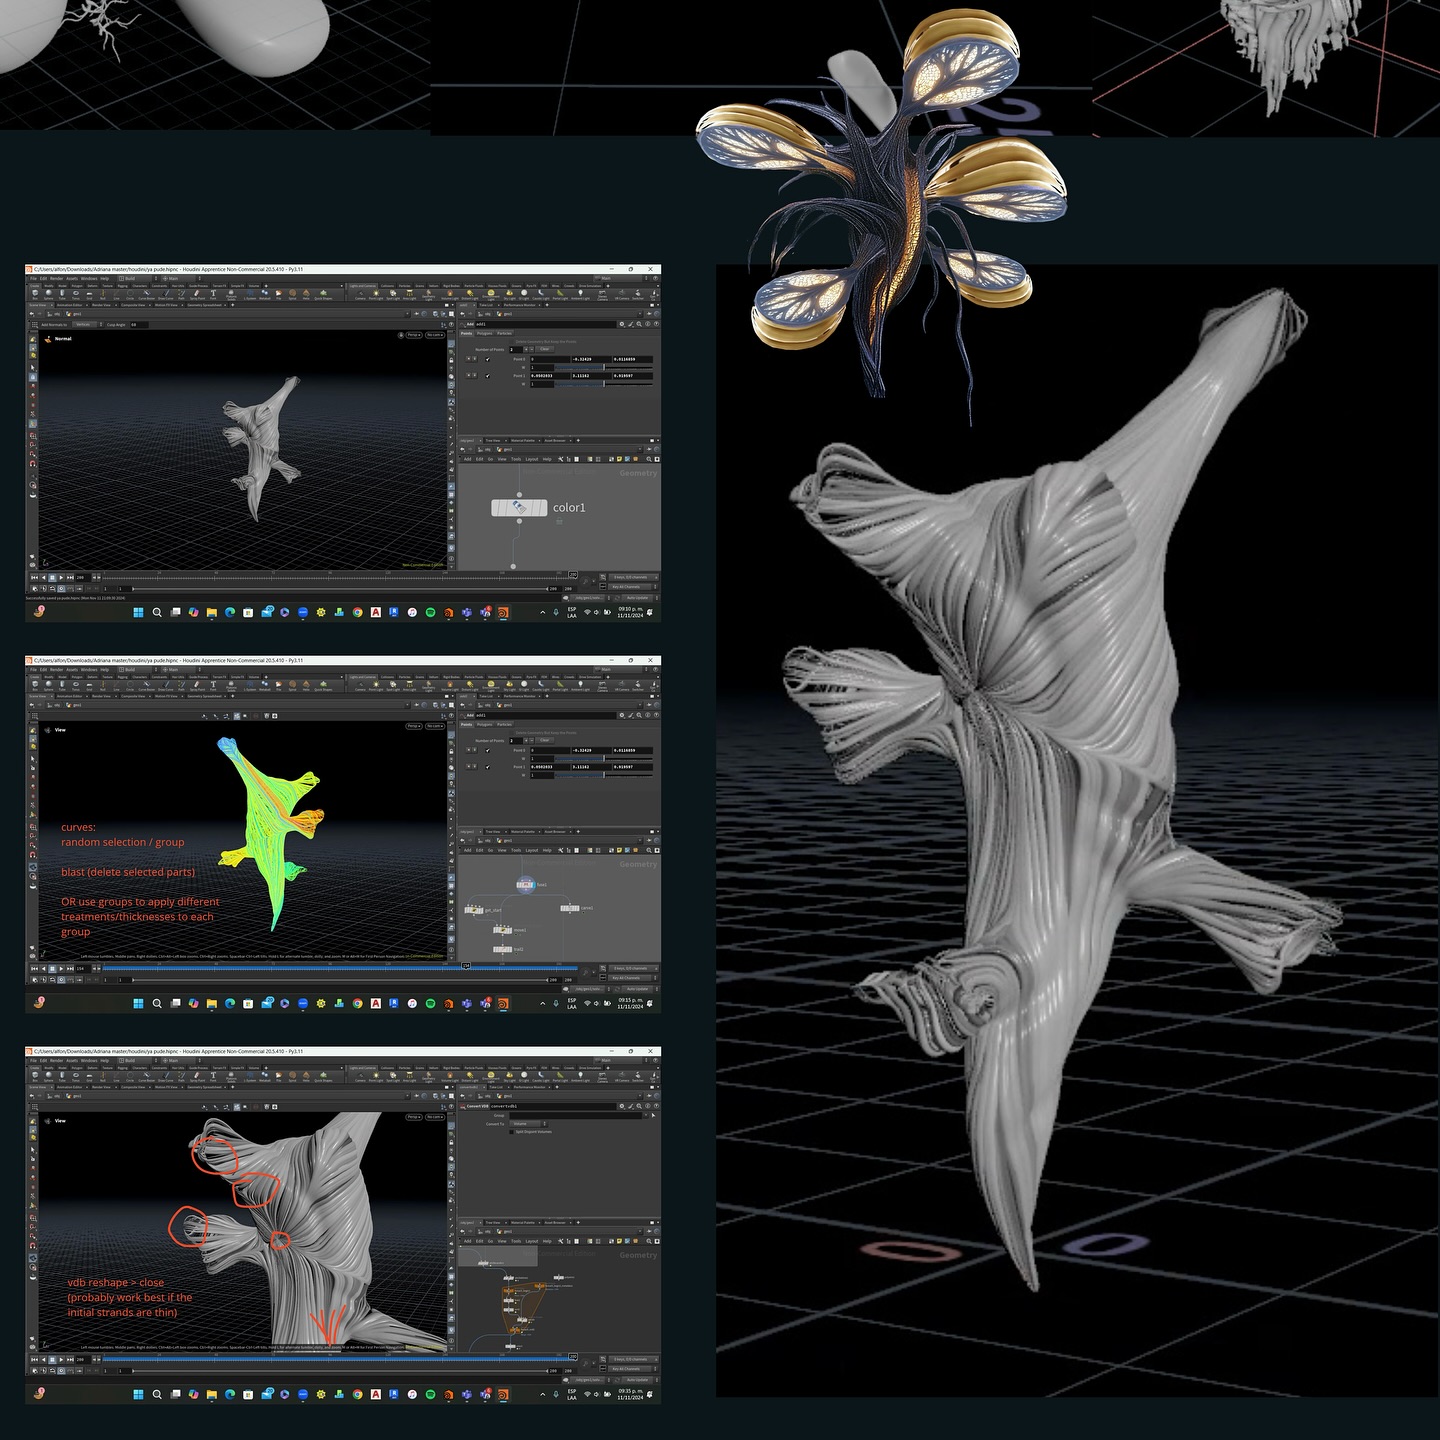Open Spotify from the bottom window's taskbar

(x=430, y=1394)
